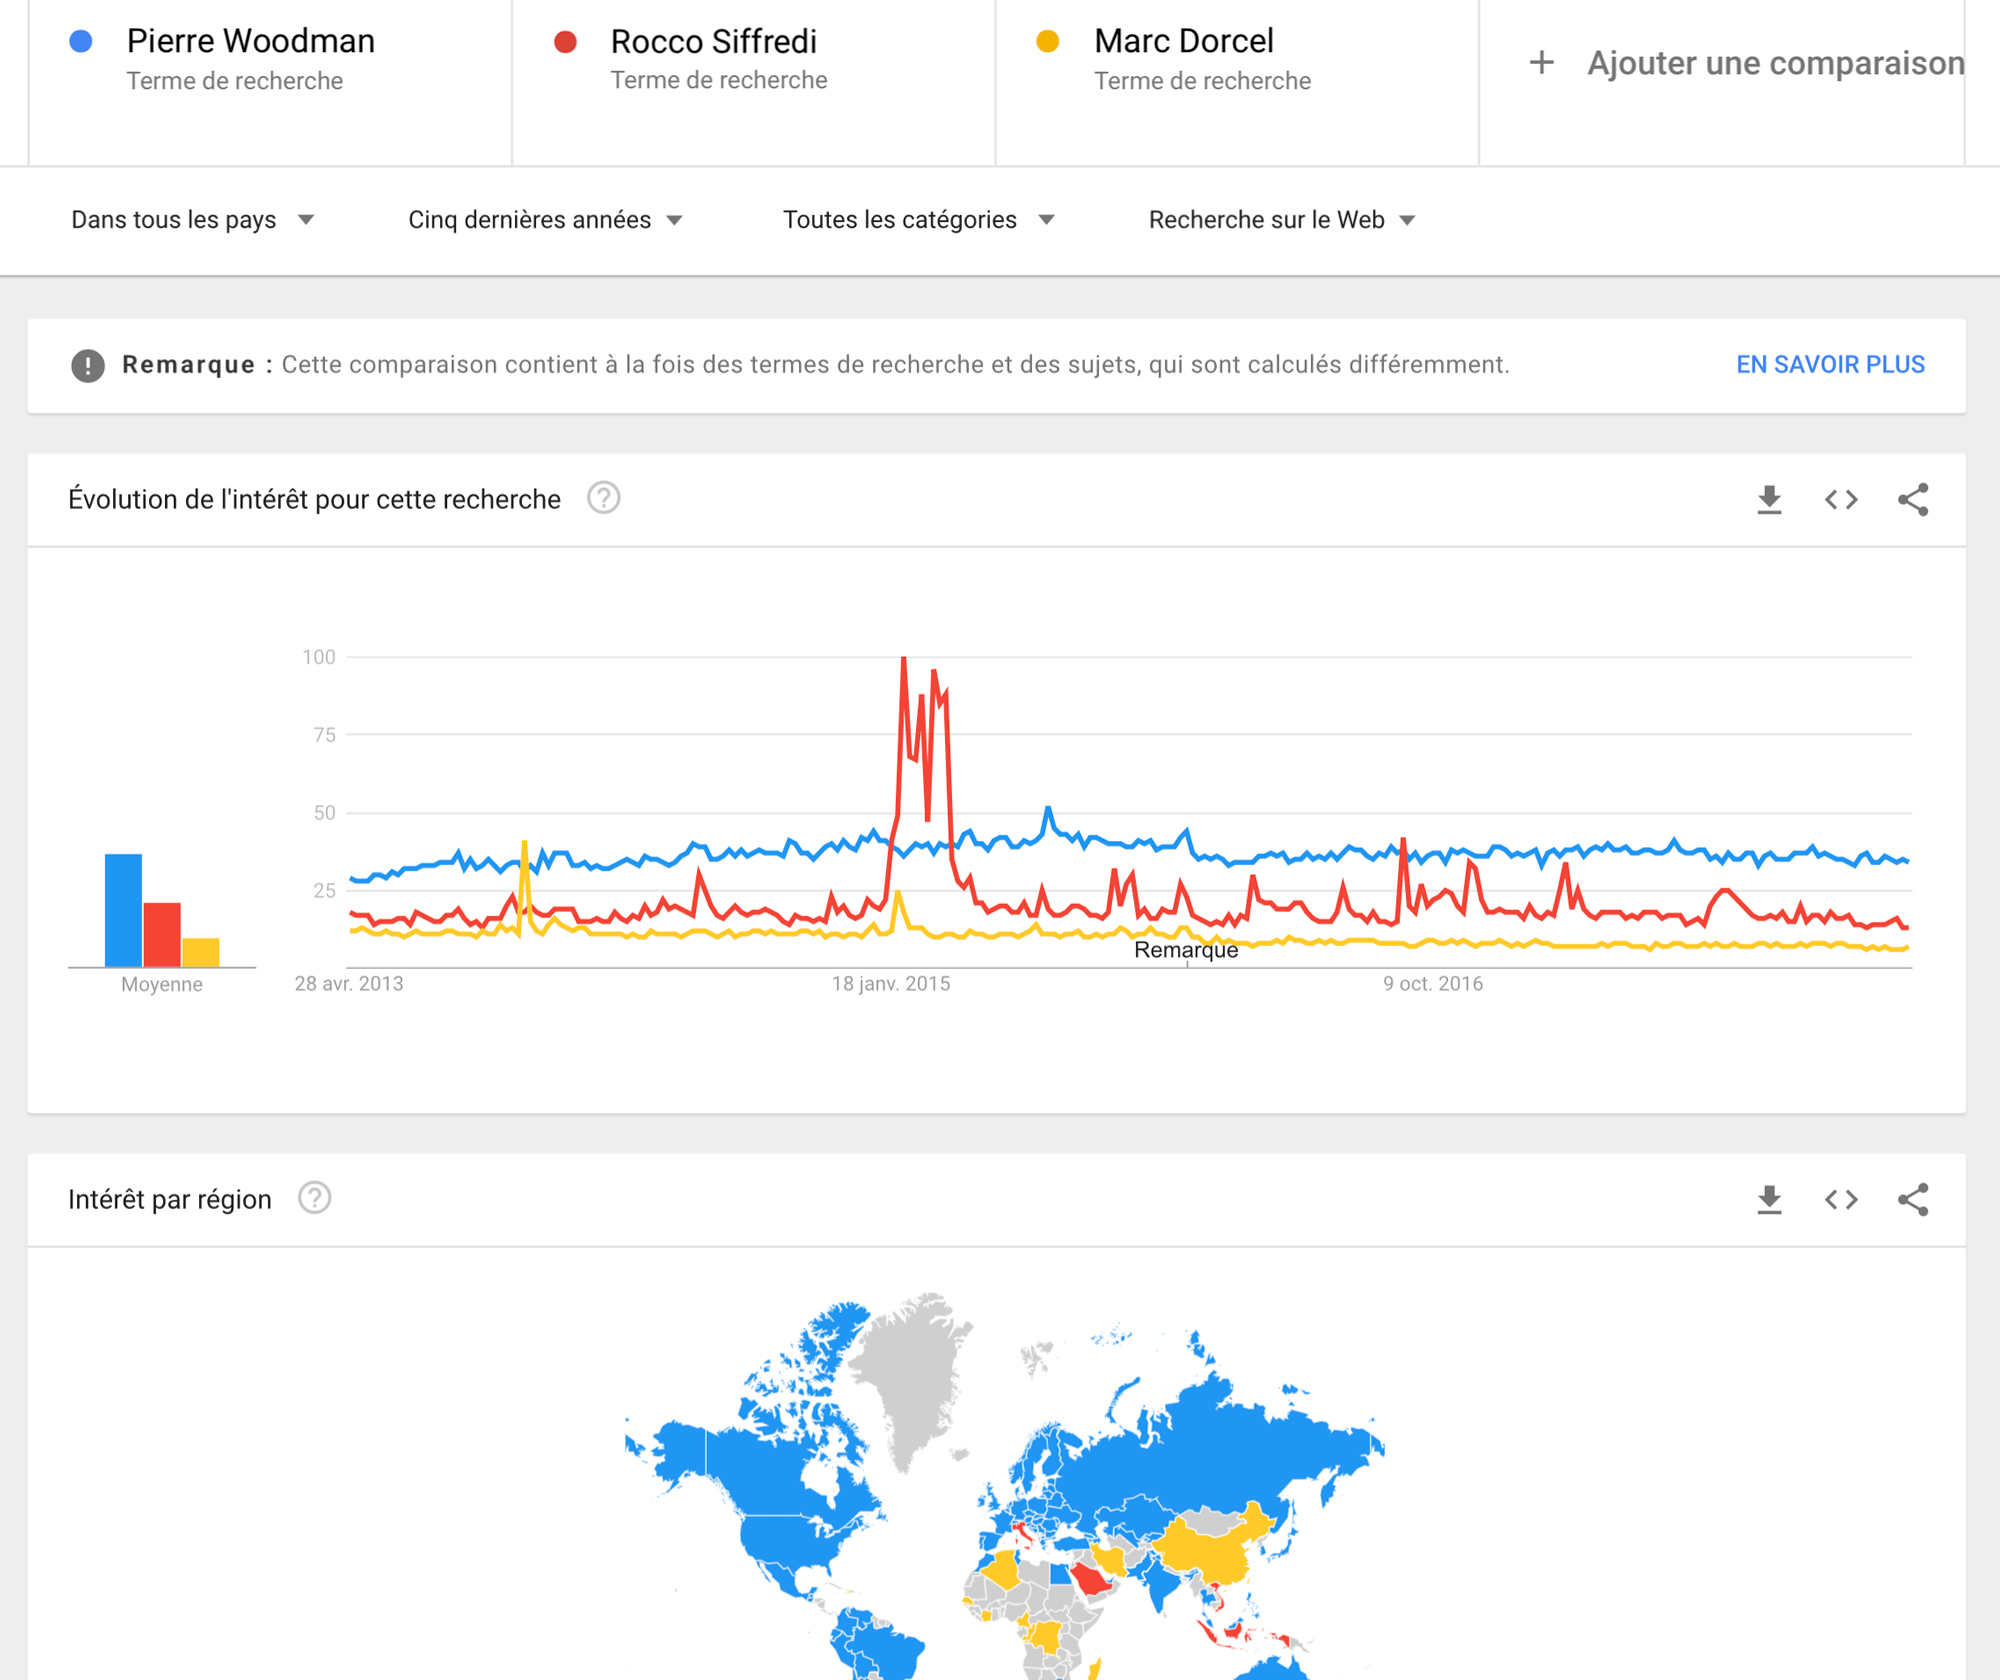Select the Pierre Woodman search term

point(250,42)
